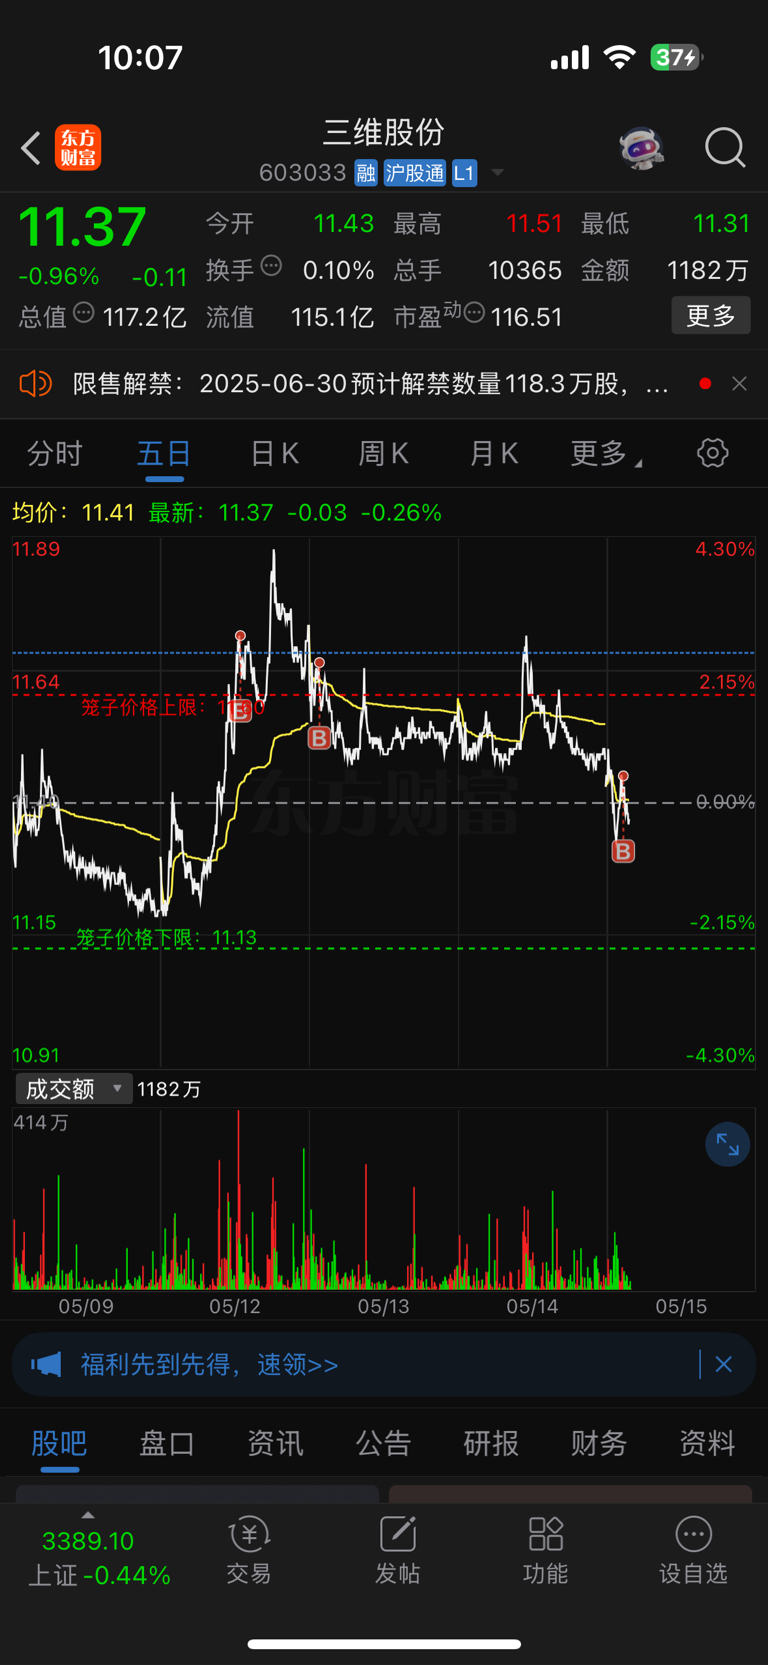Dismiss the 限售解禁 notice with X
The width and height of the screenshot is (769, 1665).
pos(739,383)
